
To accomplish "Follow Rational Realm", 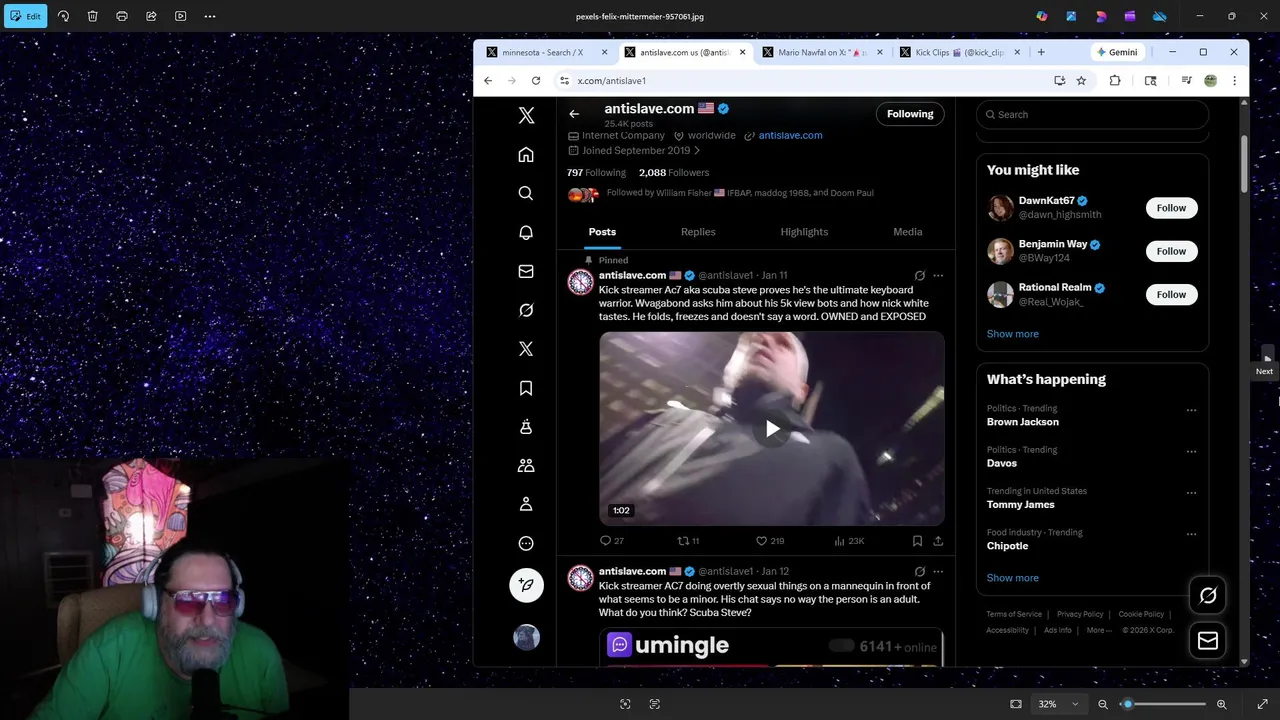I will point(1171,294).
